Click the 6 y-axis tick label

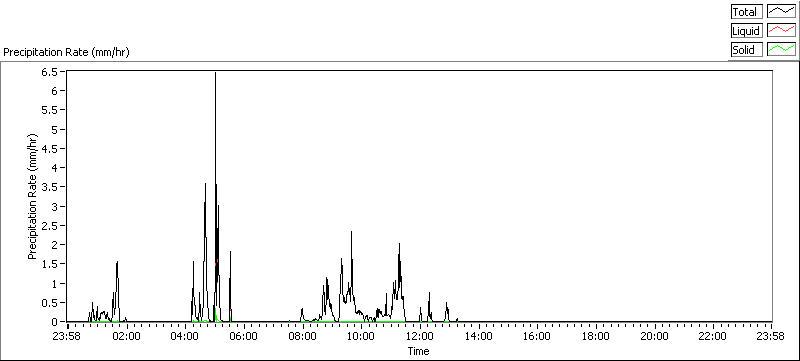pyautogui.click(x=54, y=91)
